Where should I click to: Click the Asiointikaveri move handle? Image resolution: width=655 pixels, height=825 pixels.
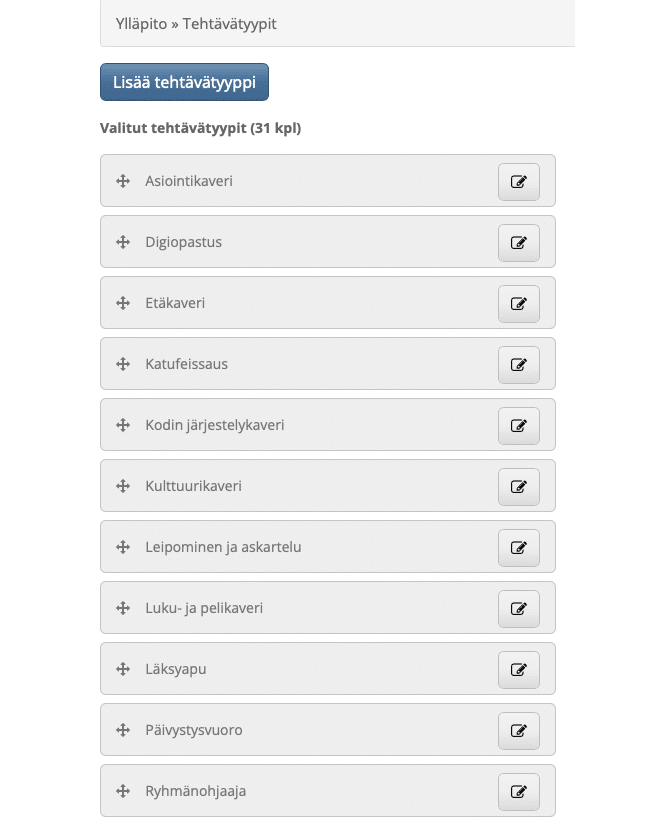[x=123, y=181]
